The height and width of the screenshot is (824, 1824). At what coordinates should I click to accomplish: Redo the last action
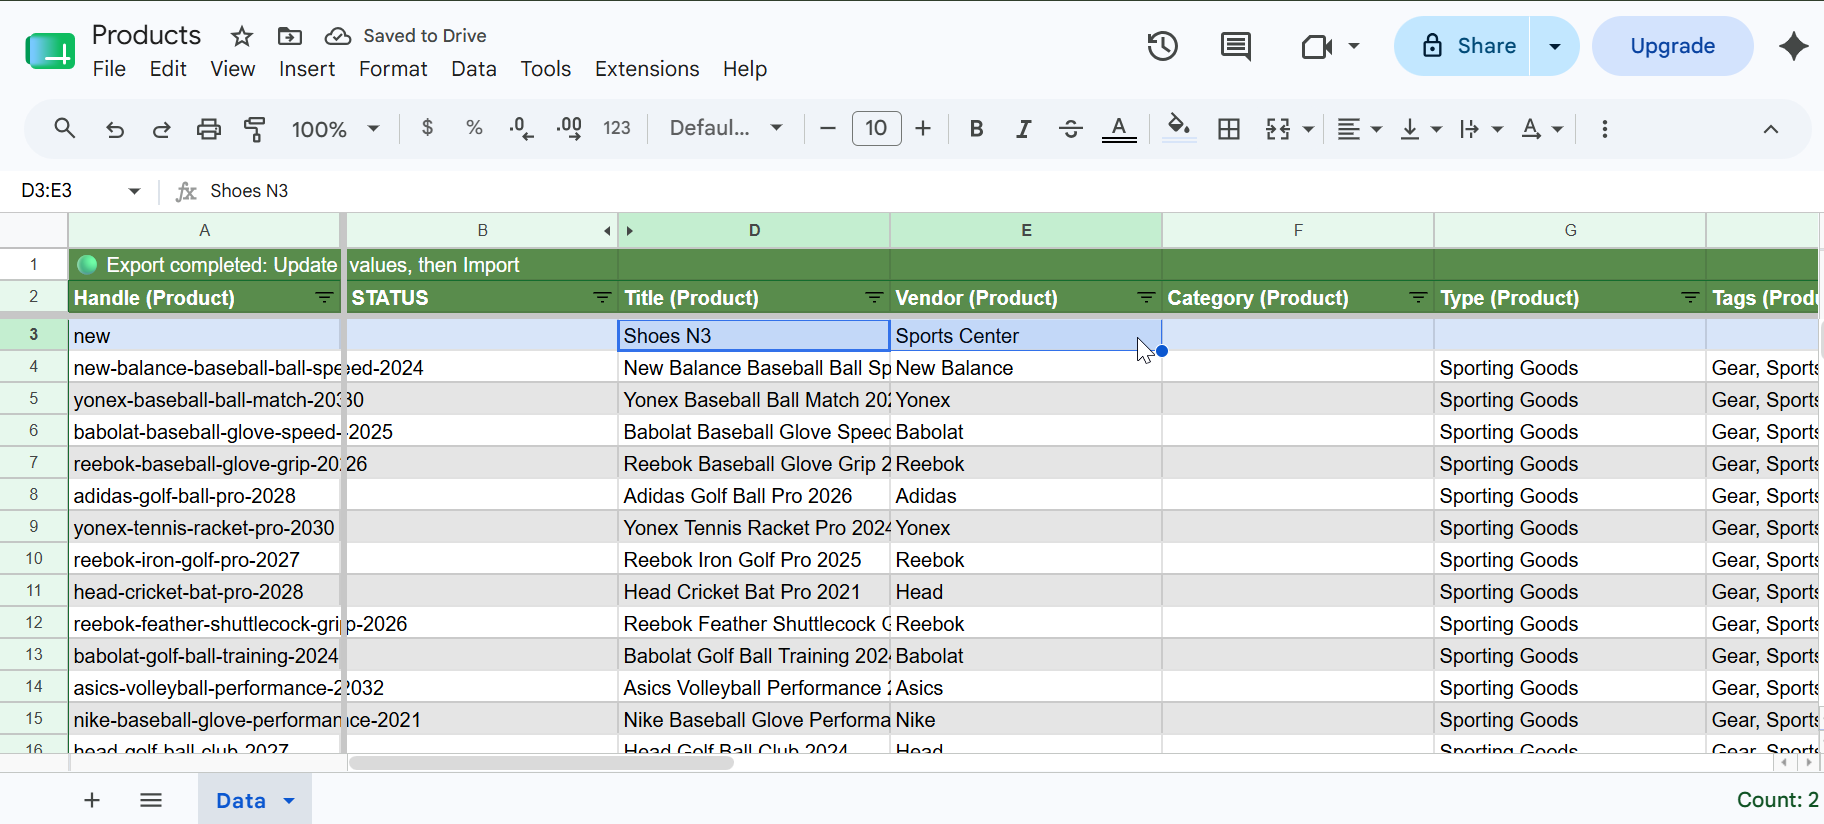[161, 129]
